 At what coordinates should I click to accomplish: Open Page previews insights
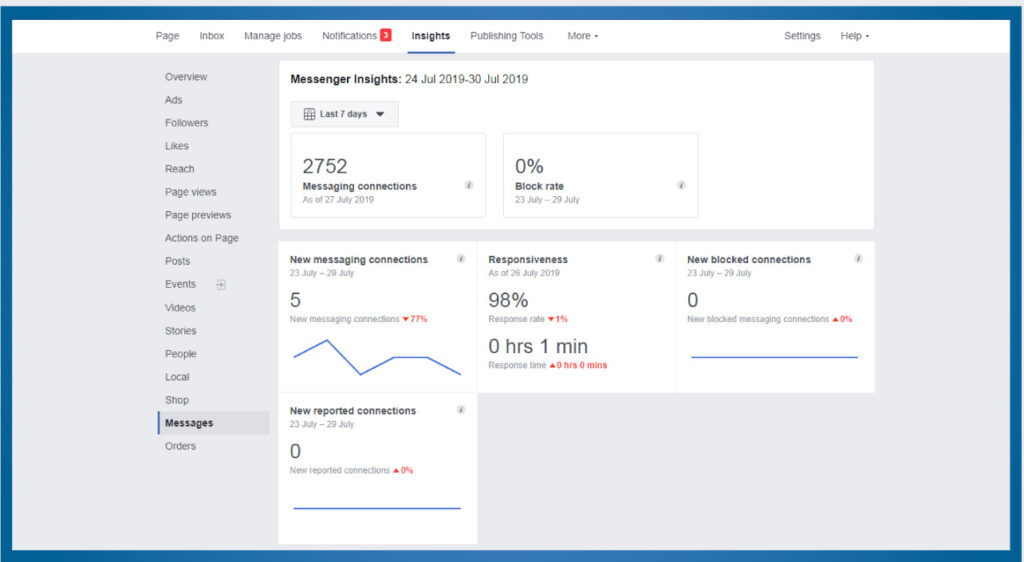198,215
